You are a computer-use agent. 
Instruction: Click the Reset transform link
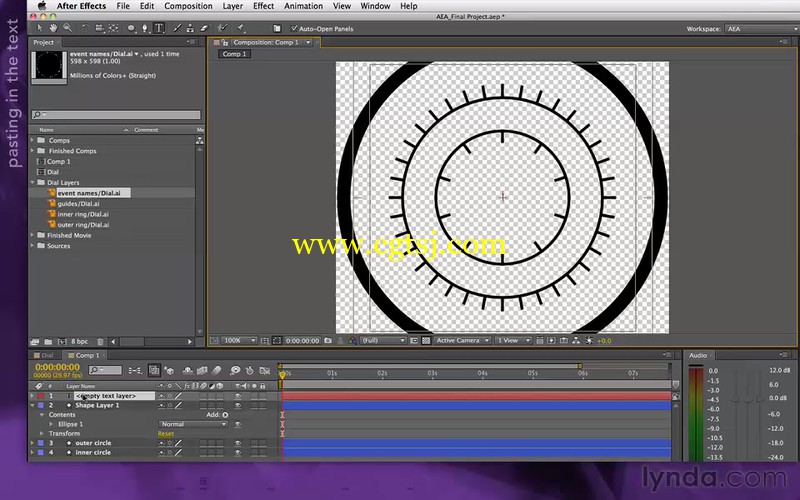point(166,434)
